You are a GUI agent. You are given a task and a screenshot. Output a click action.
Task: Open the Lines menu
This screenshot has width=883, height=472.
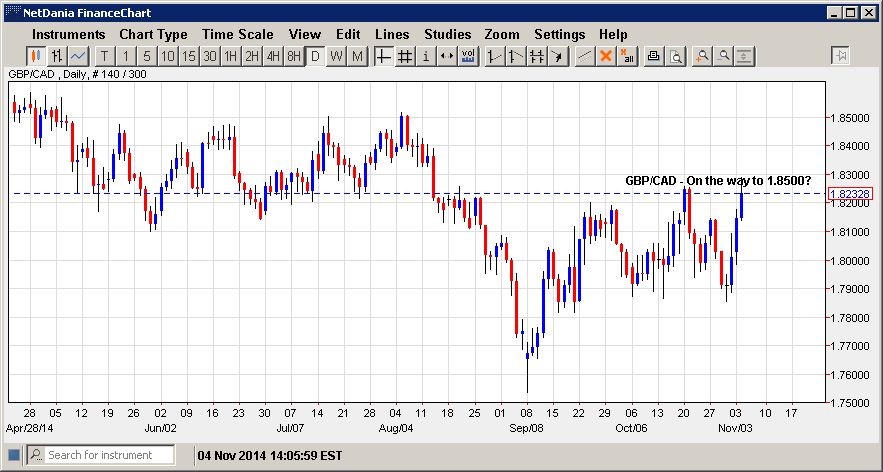click(392, 34)
